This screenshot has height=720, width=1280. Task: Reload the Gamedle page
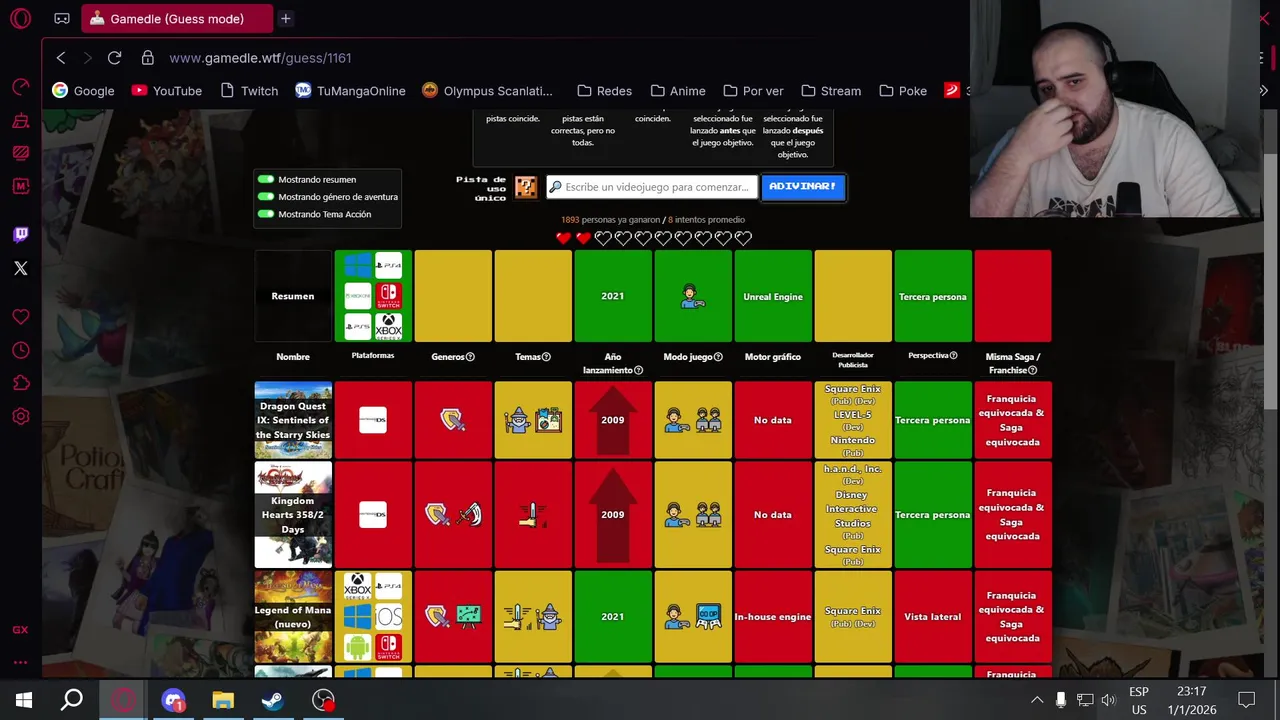[x=114, y=58]
